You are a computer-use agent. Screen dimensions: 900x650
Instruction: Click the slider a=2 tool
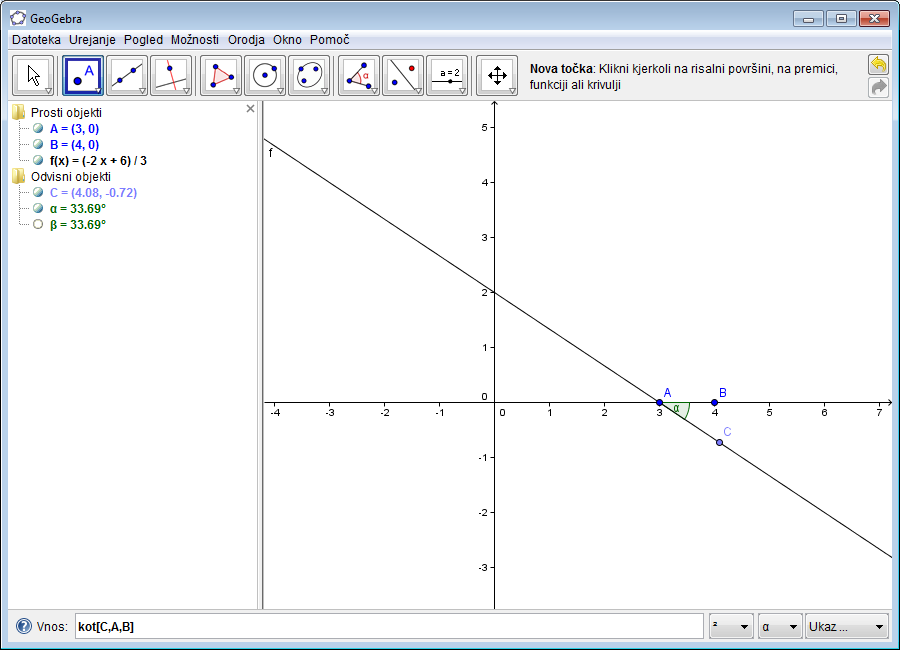coord(447,75)
